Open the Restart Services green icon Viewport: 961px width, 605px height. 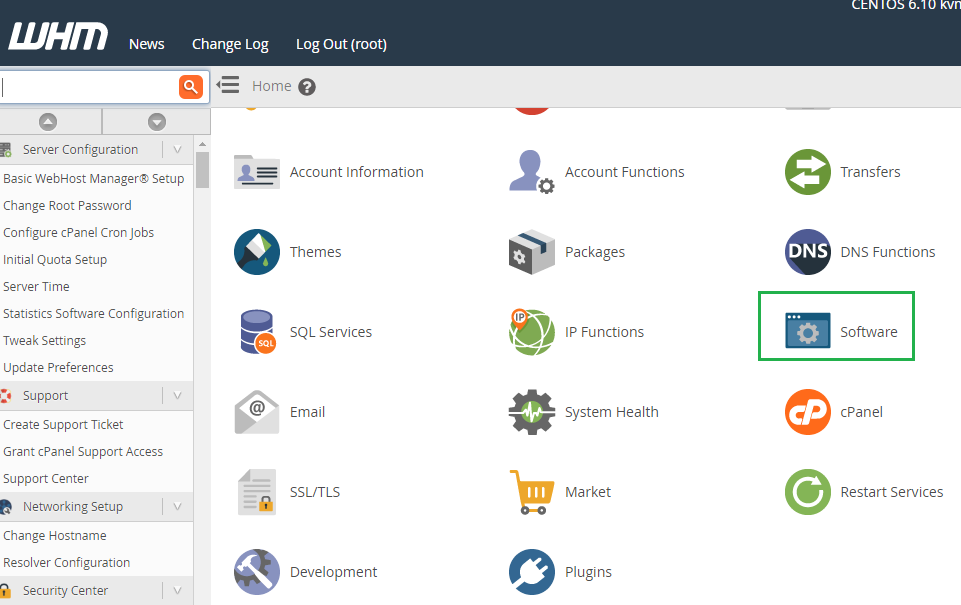808,492
